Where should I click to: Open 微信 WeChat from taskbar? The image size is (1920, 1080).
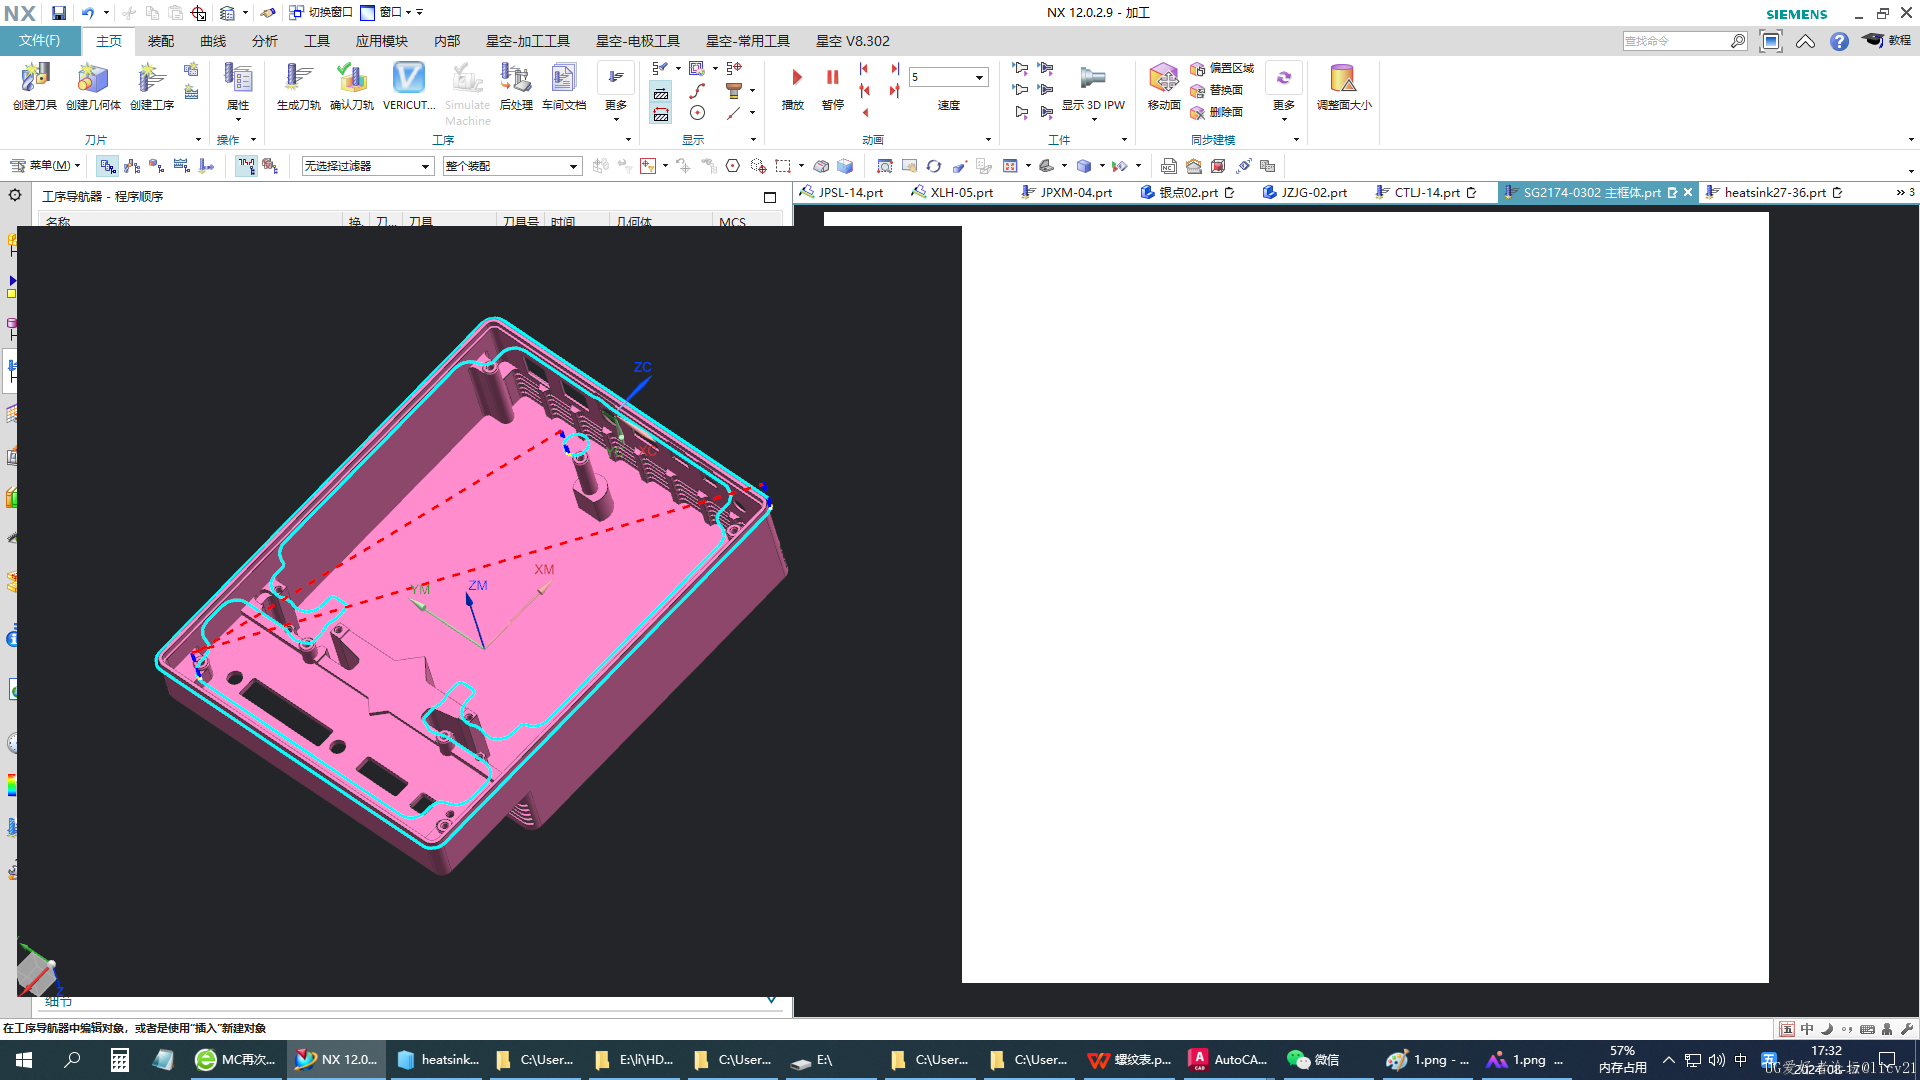[1315, 1060]
